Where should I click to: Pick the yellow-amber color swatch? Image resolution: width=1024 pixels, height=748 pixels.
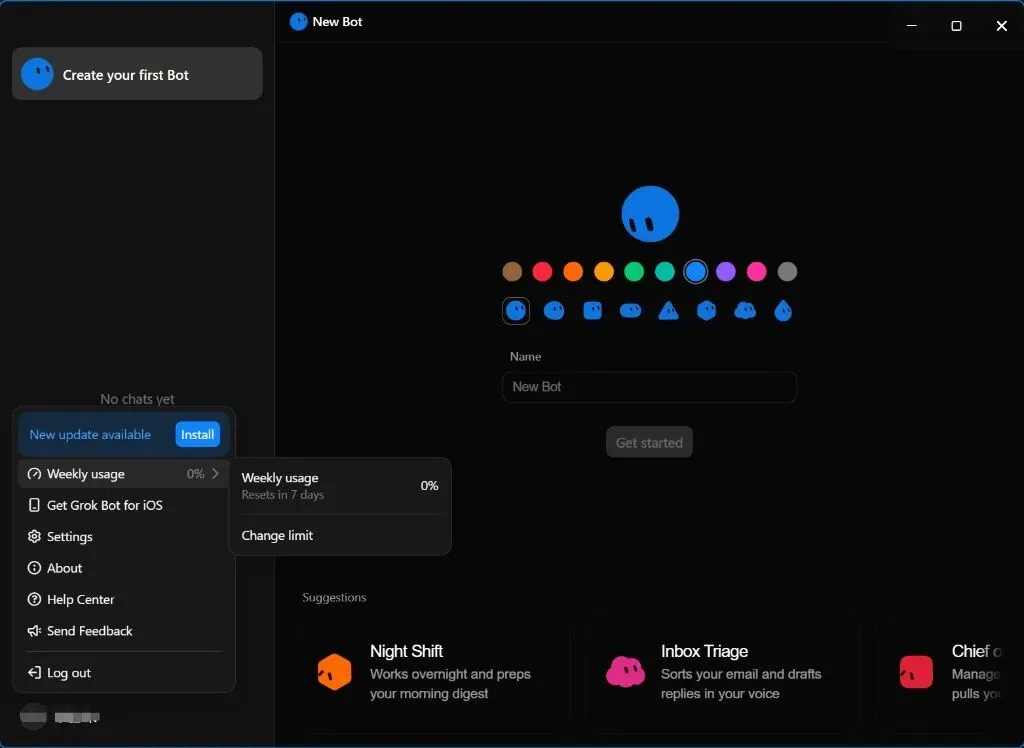pos(603,272)
